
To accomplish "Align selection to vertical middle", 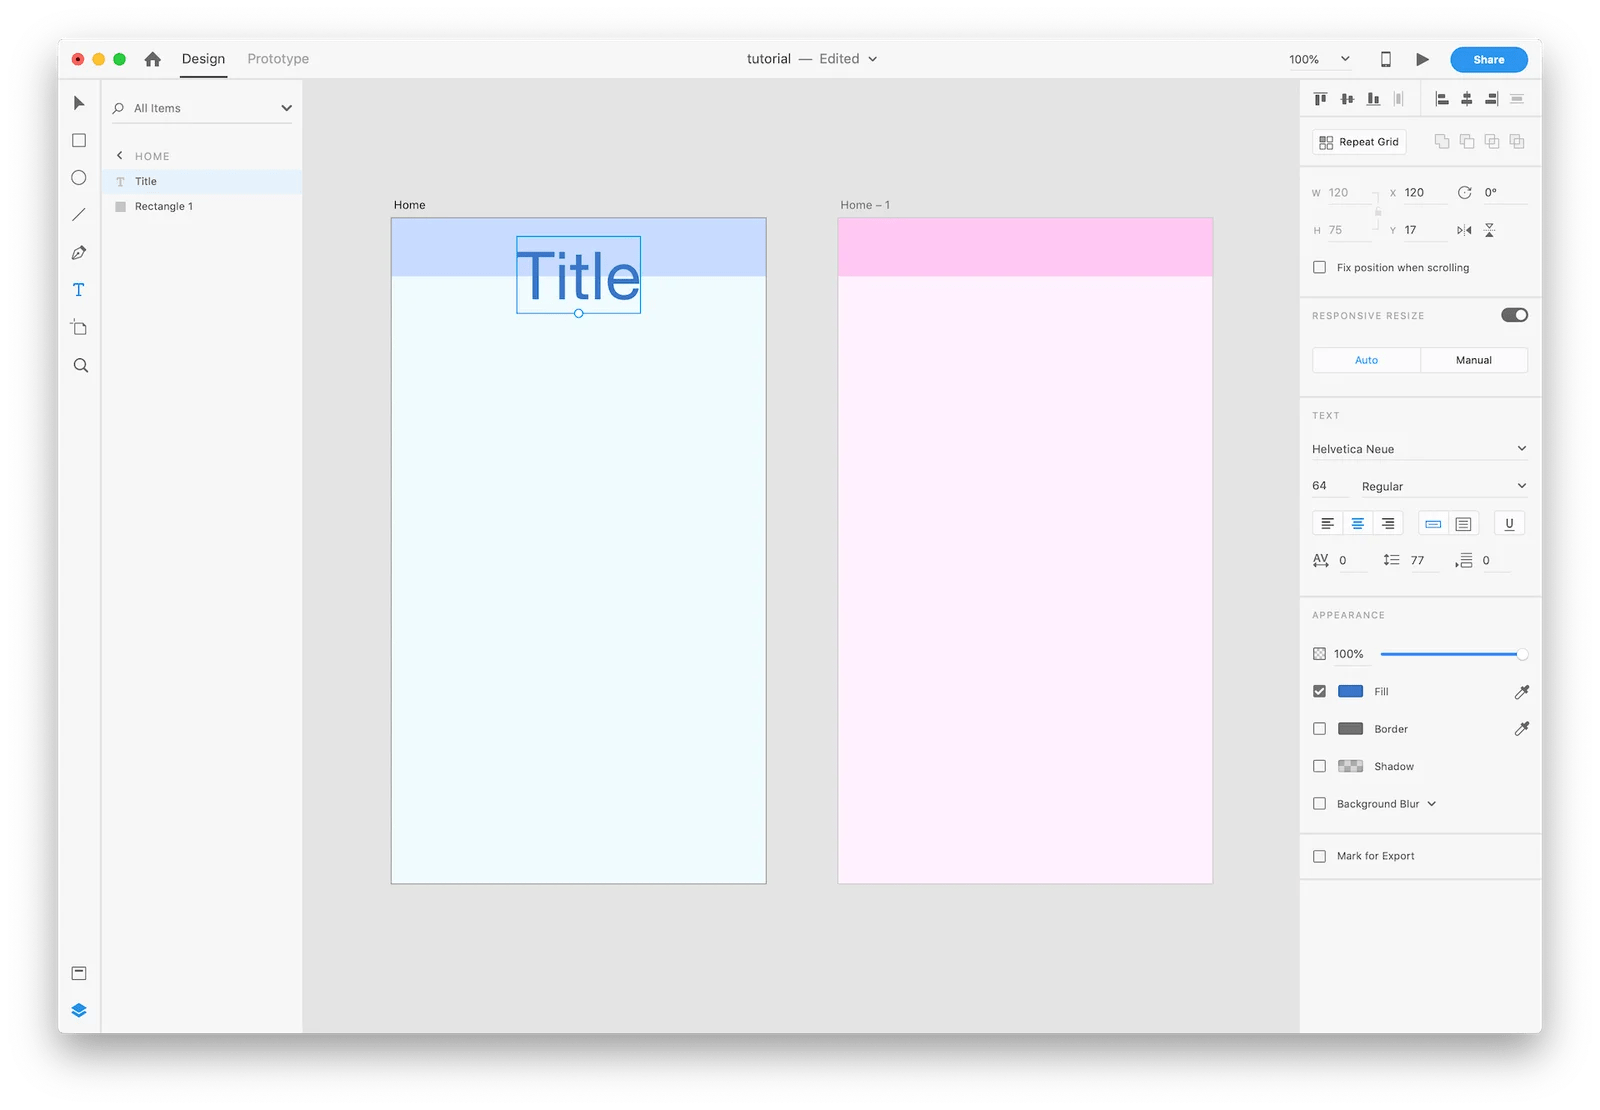I will click(1347, 98).
